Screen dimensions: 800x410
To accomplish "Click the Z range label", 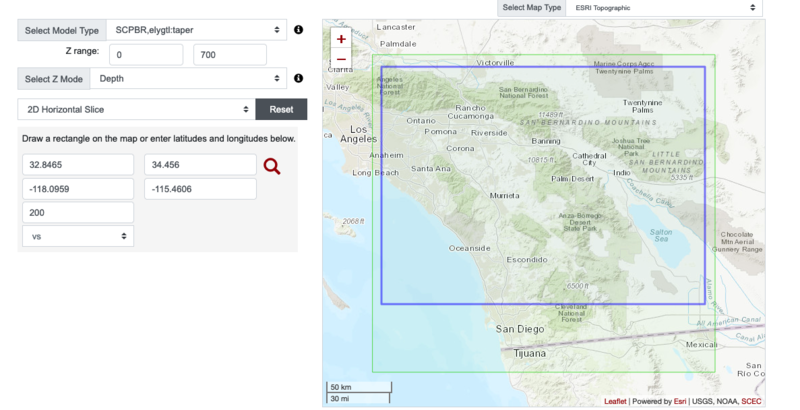I will [x=82, y=51].
